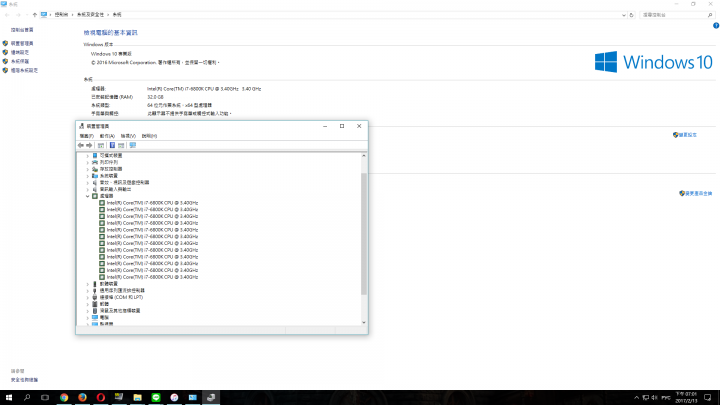Select the universal serial bus controllers tree item
The height and width of the screenshot is (405, 720).
(122, 291)
